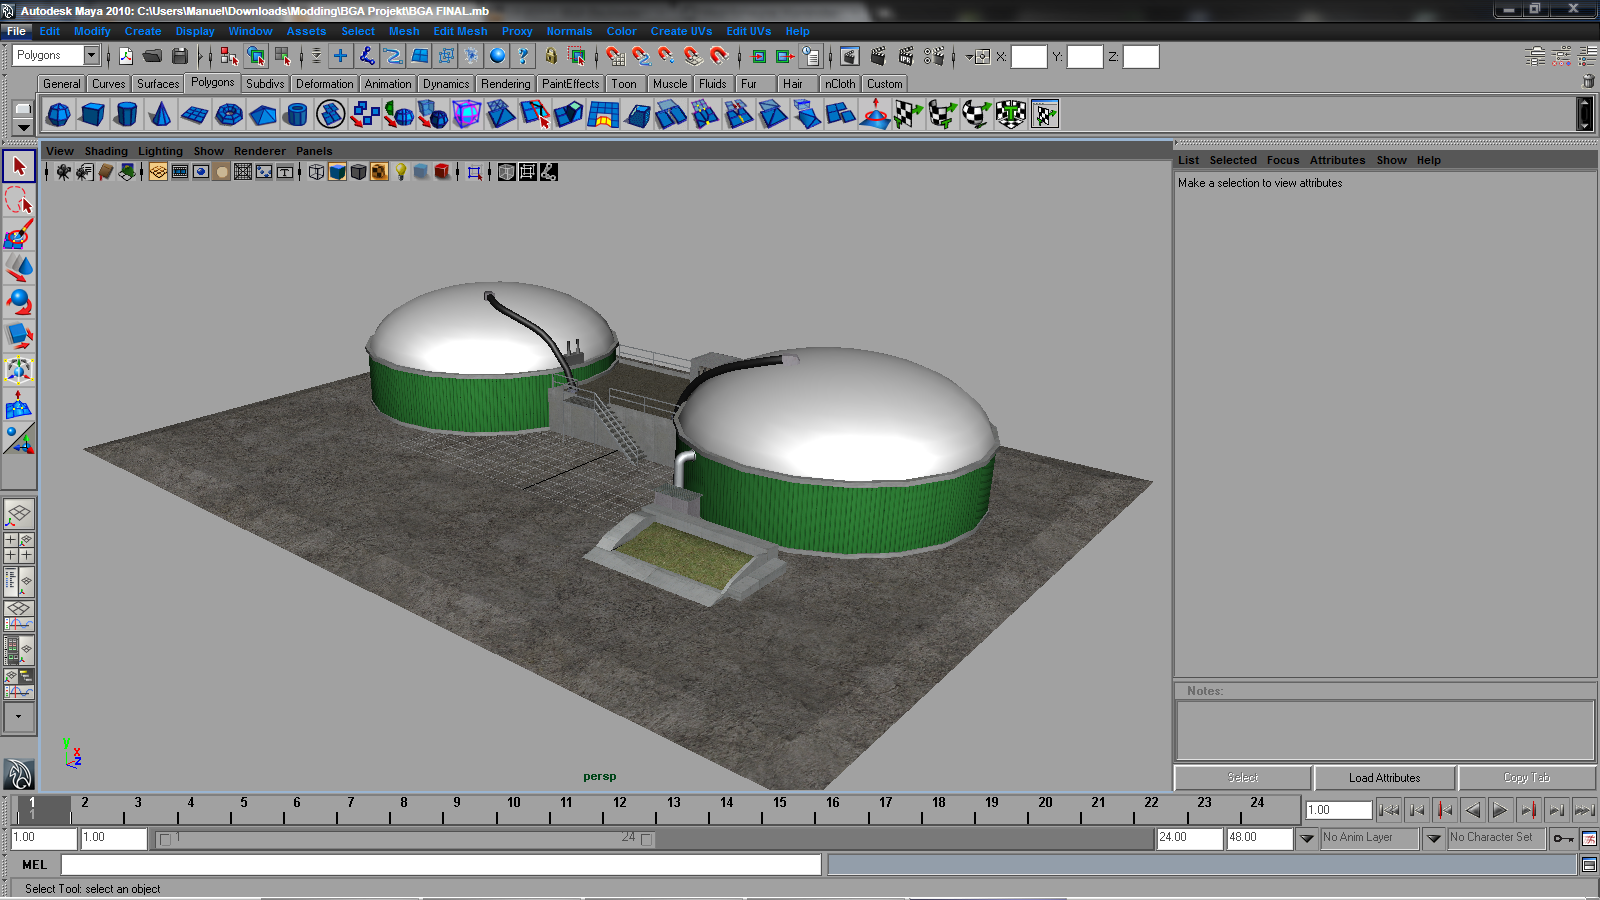1600x900 pixels.
Task: Create a polygon torus from shelf
Action: (228, 115)
